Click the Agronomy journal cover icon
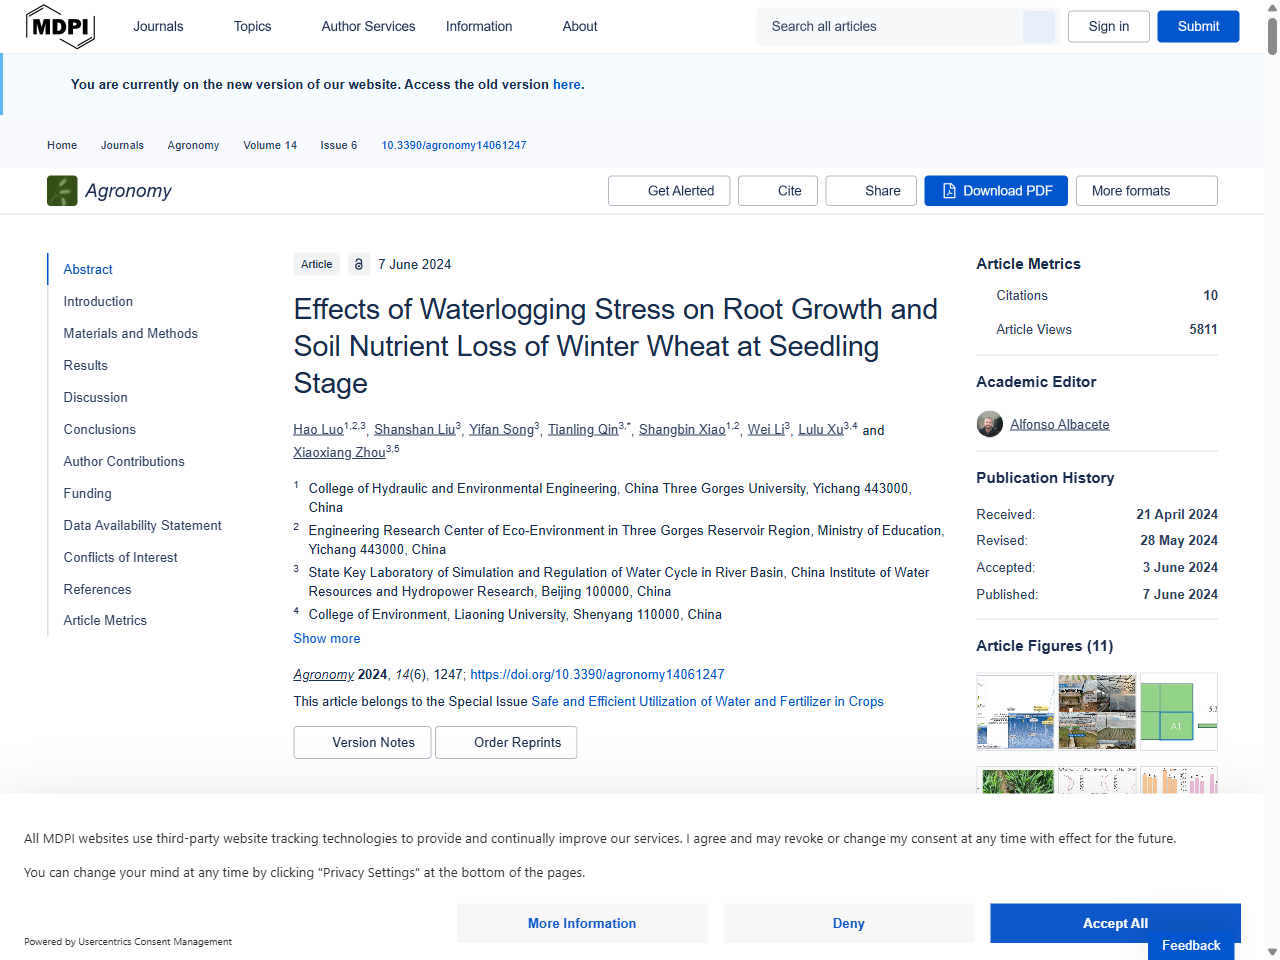The width and height of the screenshot is (1280, 960). coord(62,191)
